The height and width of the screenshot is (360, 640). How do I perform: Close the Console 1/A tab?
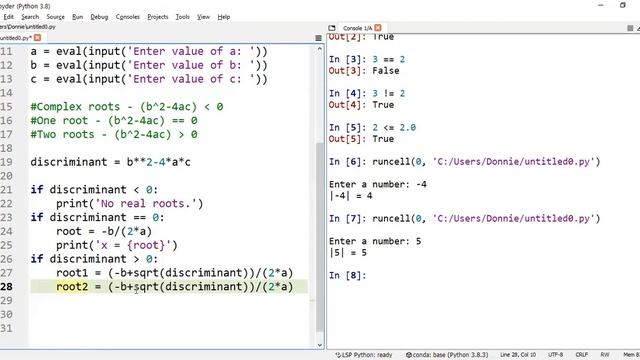[378, 28]
